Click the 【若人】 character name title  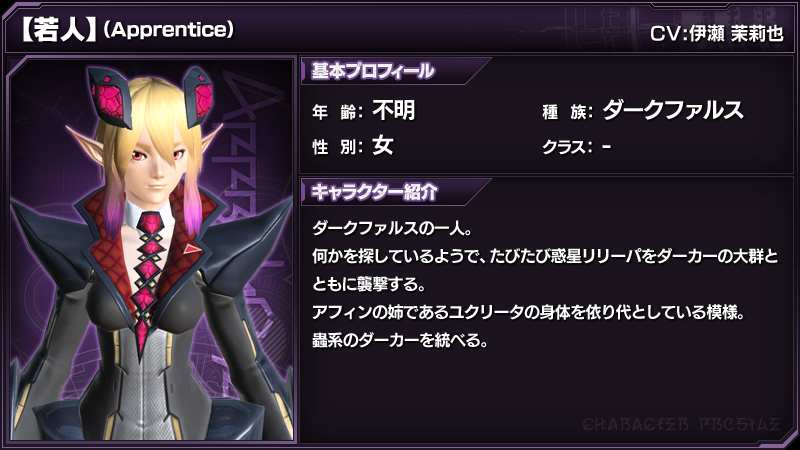[x=58, y=30]
